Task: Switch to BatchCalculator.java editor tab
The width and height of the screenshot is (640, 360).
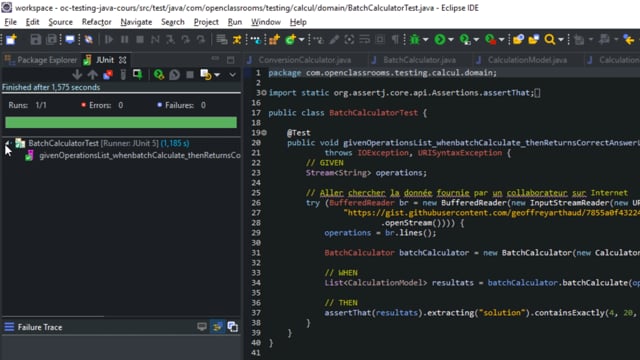Action: [420, 60]
